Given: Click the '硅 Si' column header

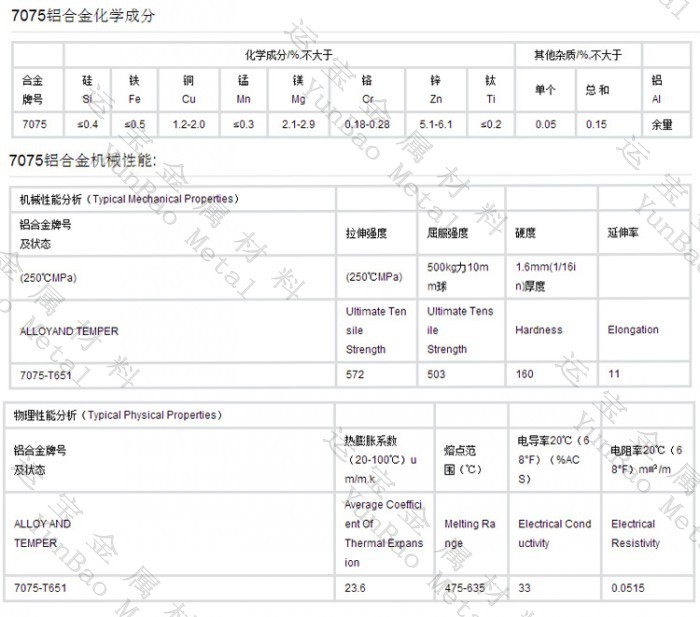Looking at the screenshot, I should click(x=88, y=90).
